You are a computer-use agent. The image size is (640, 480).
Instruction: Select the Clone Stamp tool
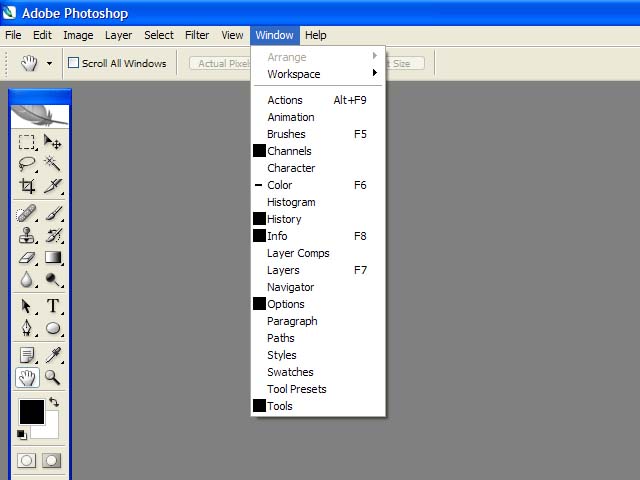tap(27, 236)
